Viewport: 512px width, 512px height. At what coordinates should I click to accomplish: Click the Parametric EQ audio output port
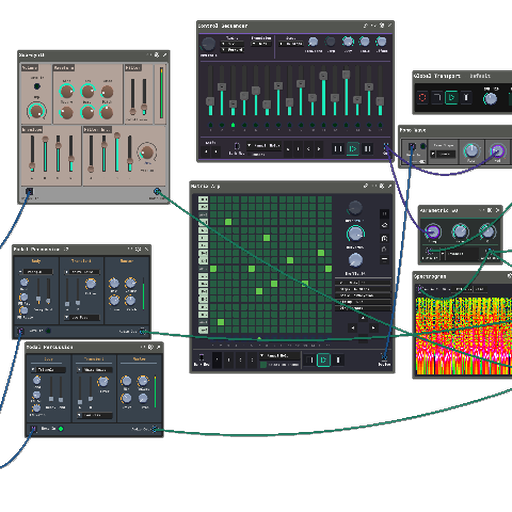(489, 251)
